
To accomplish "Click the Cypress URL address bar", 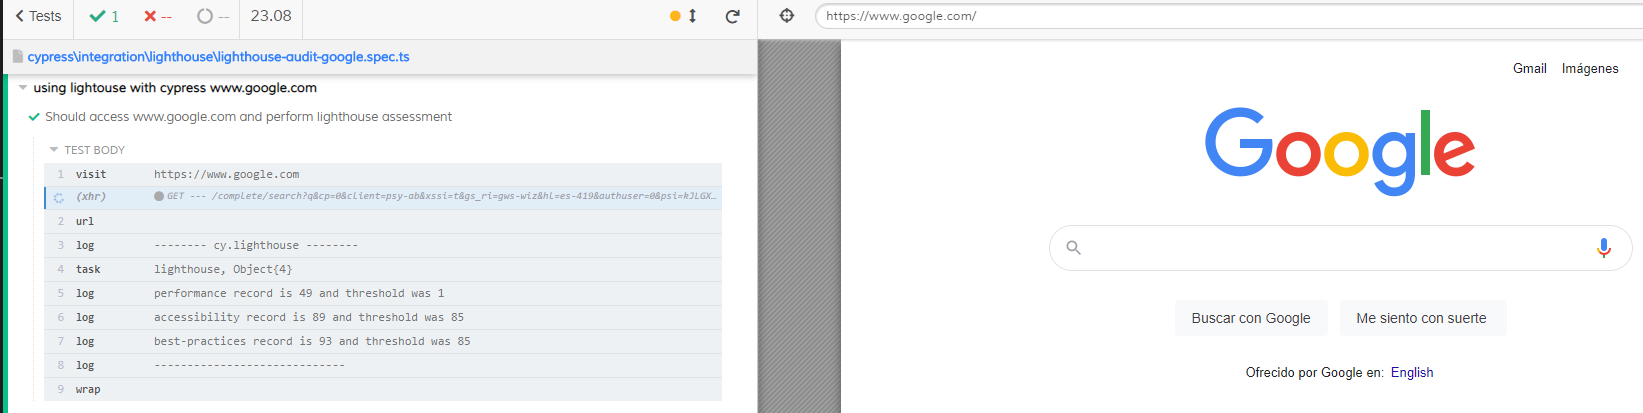I will click(x=1228, y=16).
